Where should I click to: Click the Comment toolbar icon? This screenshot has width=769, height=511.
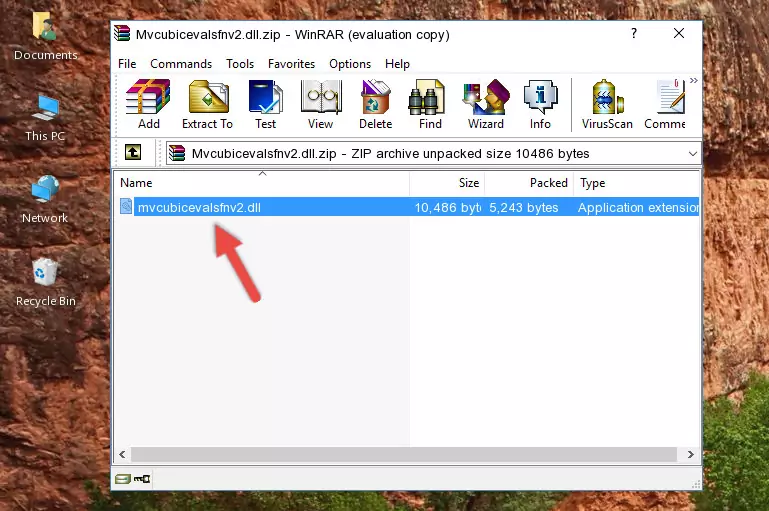[665, 104]
